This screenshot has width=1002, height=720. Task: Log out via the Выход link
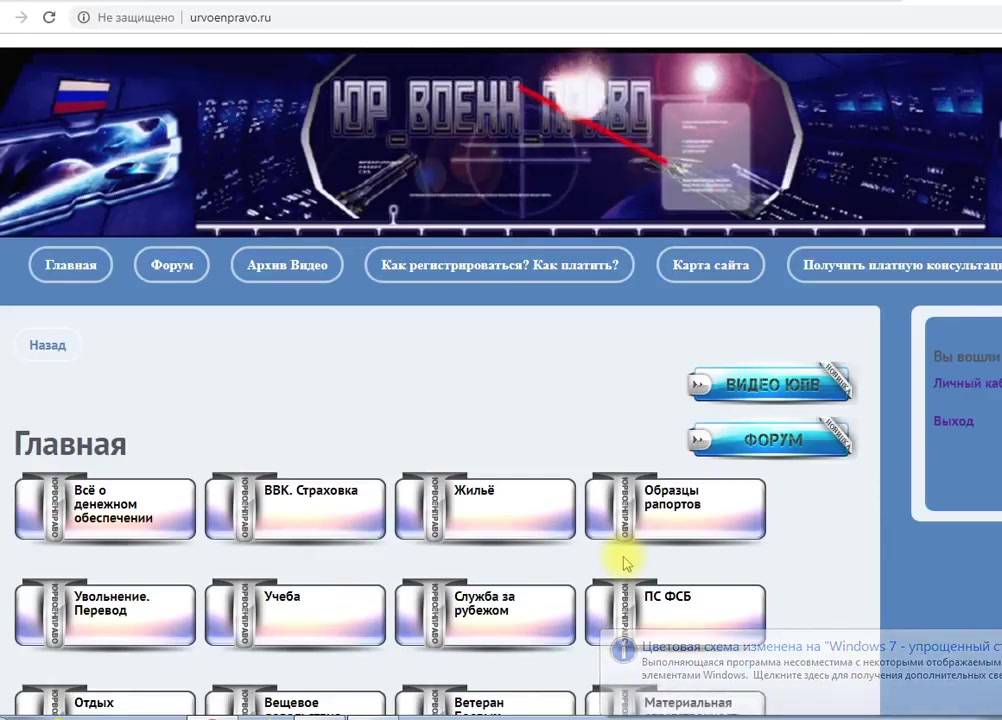(x=953, y=421)
